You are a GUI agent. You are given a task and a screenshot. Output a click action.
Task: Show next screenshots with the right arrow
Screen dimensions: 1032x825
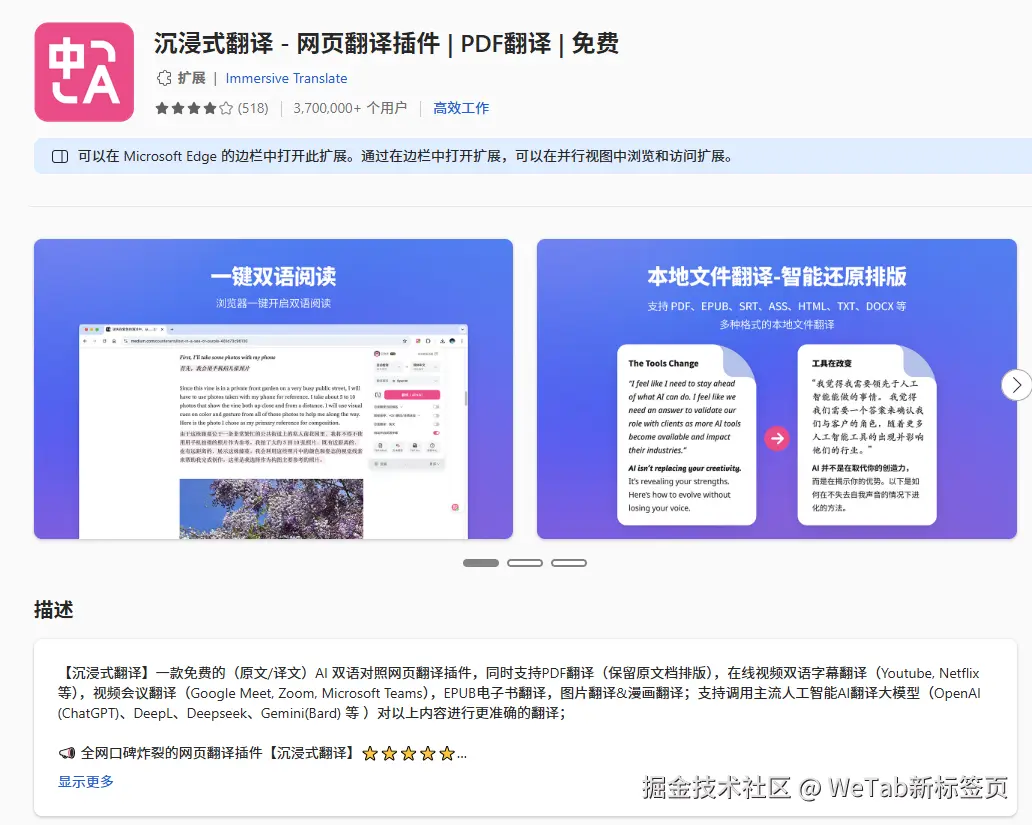click(1017, 385)
